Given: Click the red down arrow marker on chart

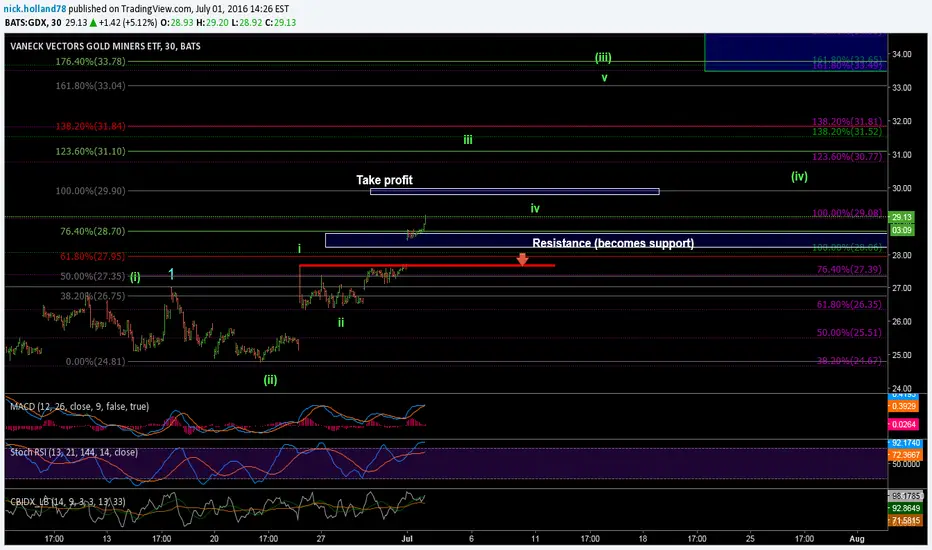Looking at the screenshot, I should (522, 259).
